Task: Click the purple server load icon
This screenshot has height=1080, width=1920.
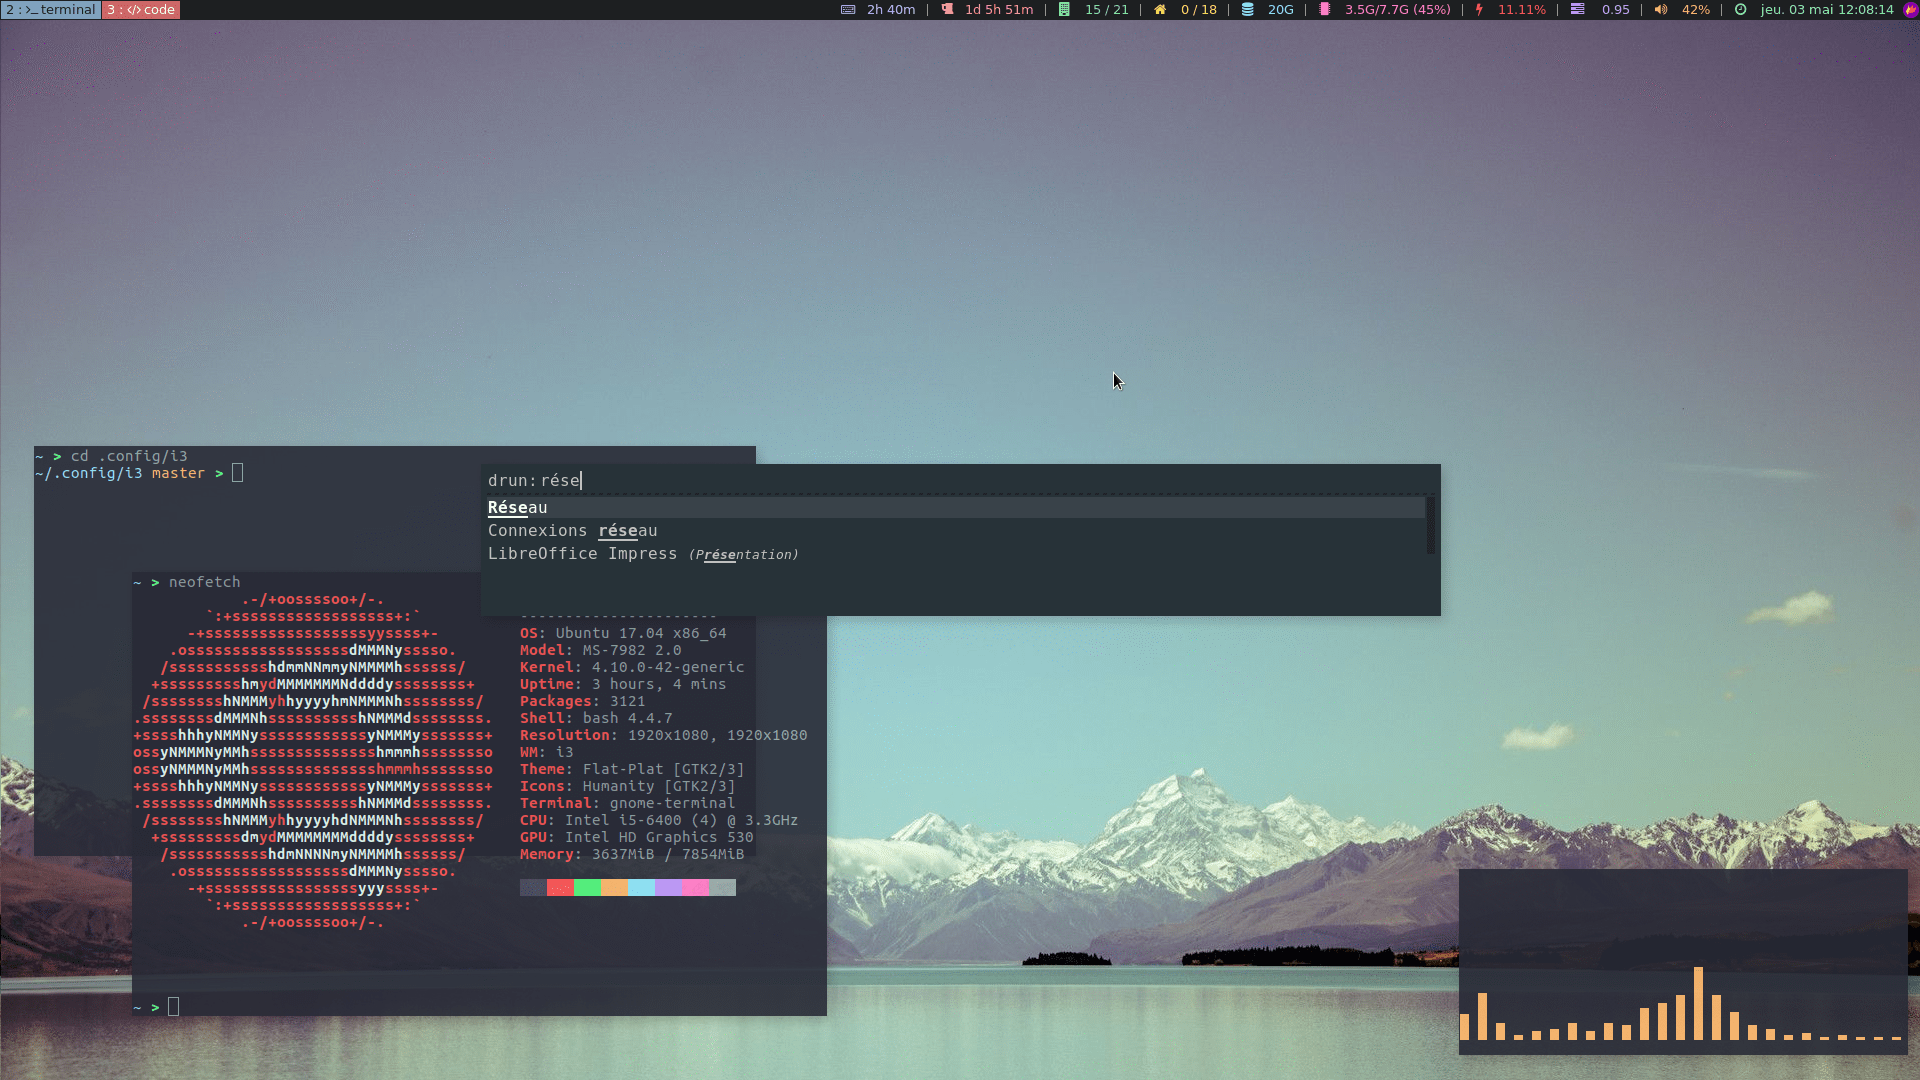Action: (x=1577, y=9)
